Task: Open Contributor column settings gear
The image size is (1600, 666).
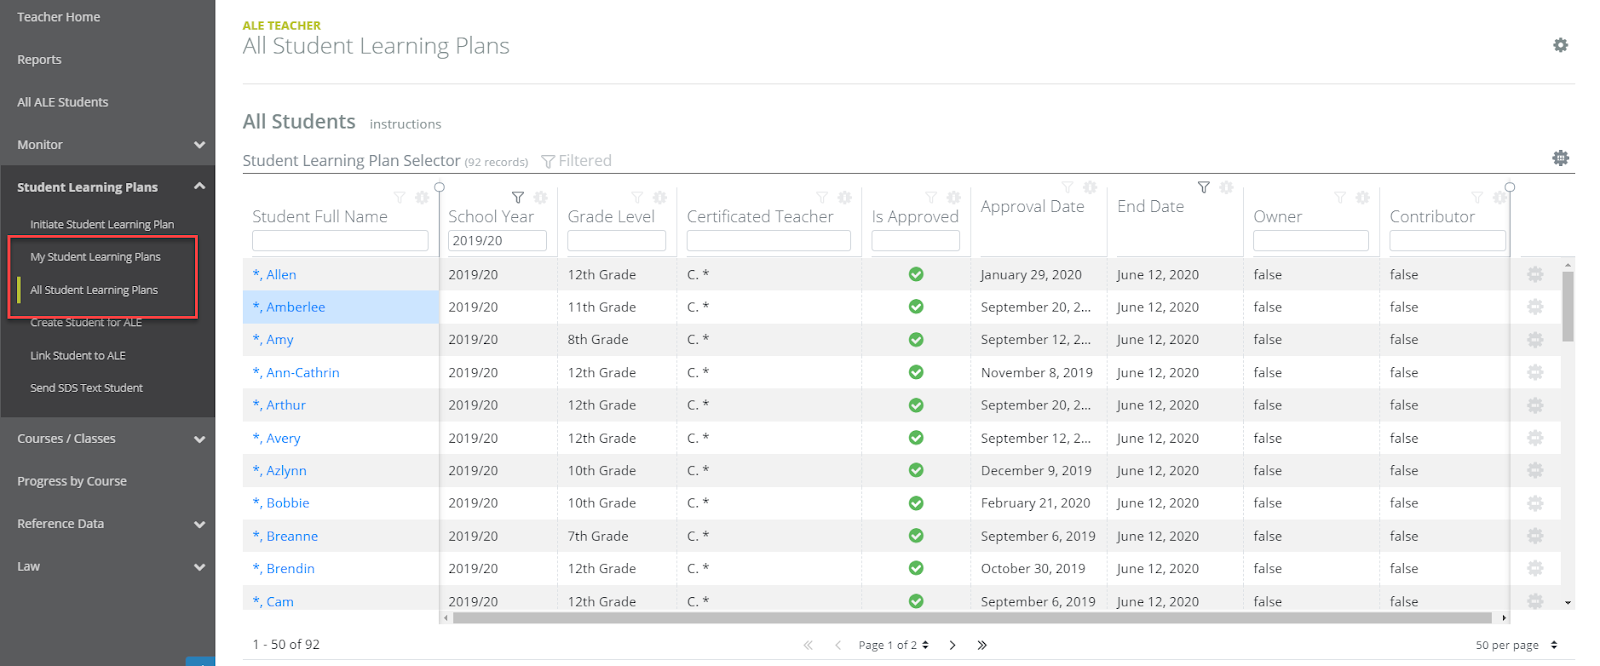Action: click(1499, 198)
